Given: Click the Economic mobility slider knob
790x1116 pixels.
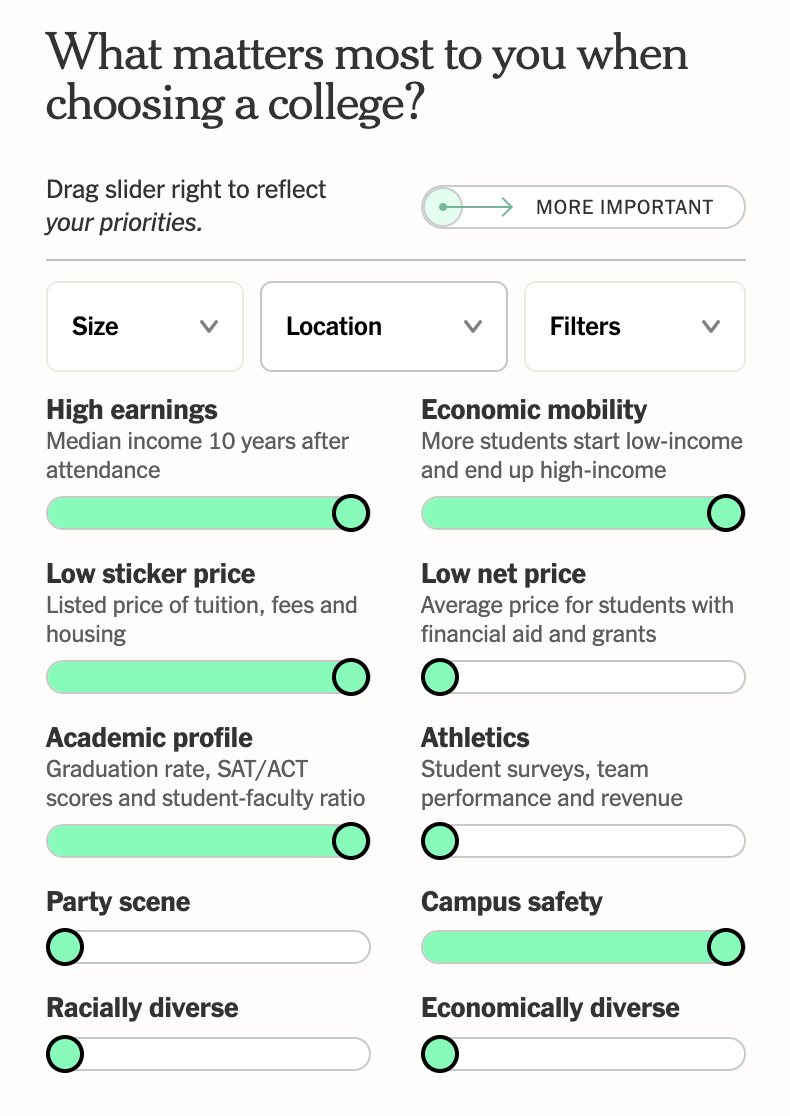Looking at the screenshot, I should pos(725,513).
